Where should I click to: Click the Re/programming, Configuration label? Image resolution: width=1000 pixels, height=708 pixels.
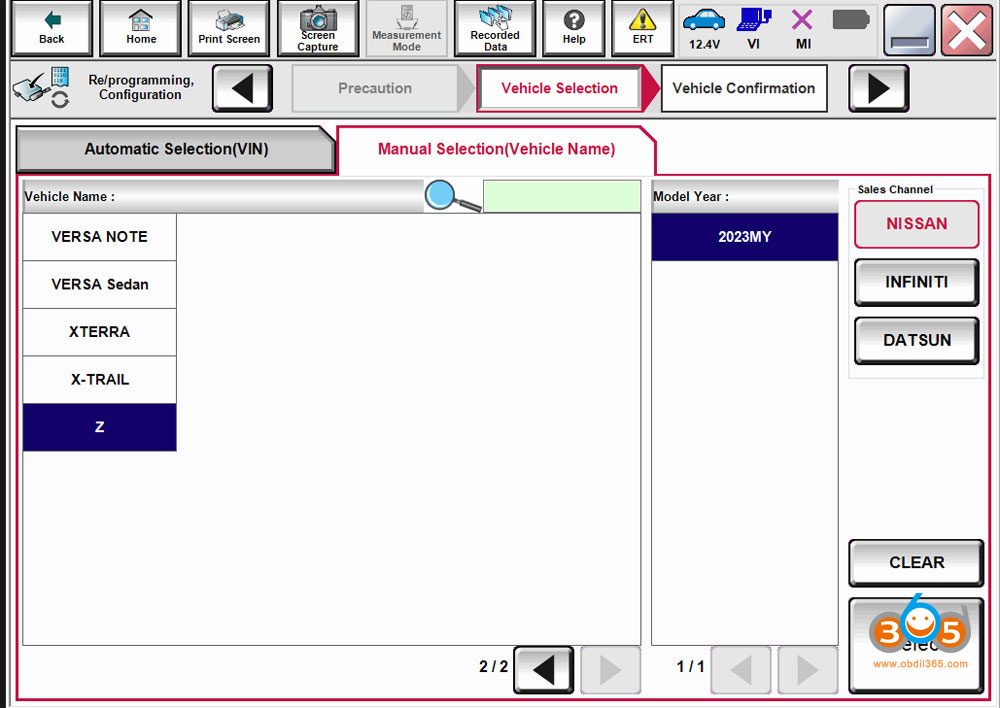click(x=141, y=87)
